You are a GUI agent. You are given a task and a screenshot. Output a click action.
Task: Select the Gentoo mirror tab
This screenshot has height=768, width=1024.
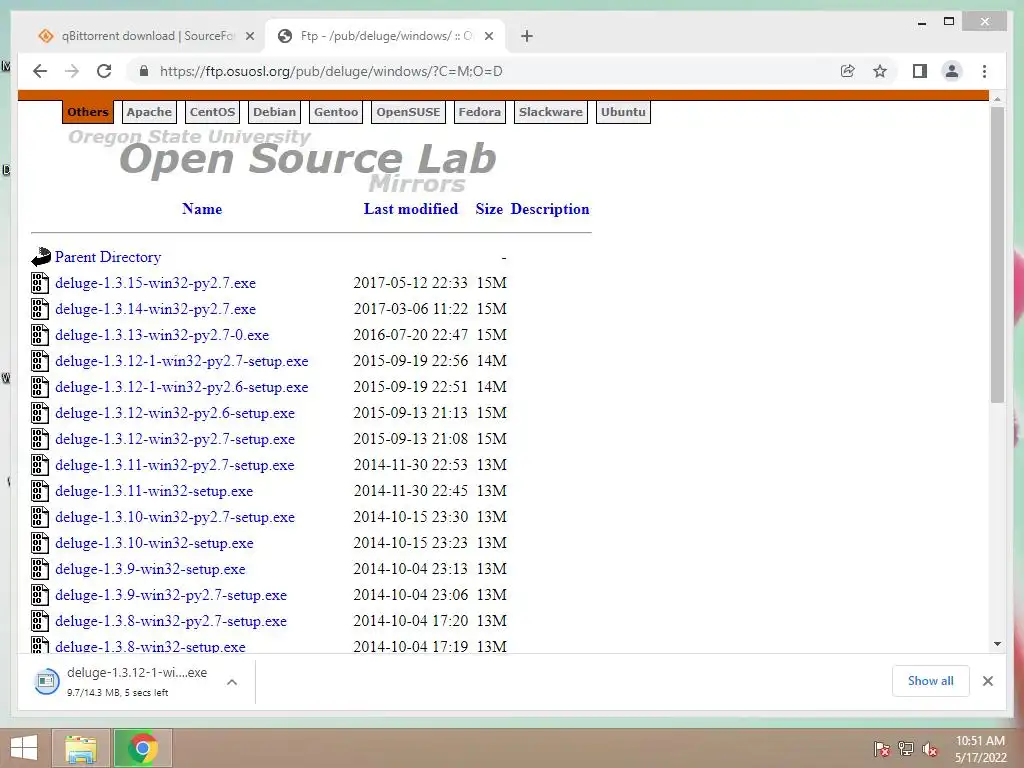click(336, 112)
